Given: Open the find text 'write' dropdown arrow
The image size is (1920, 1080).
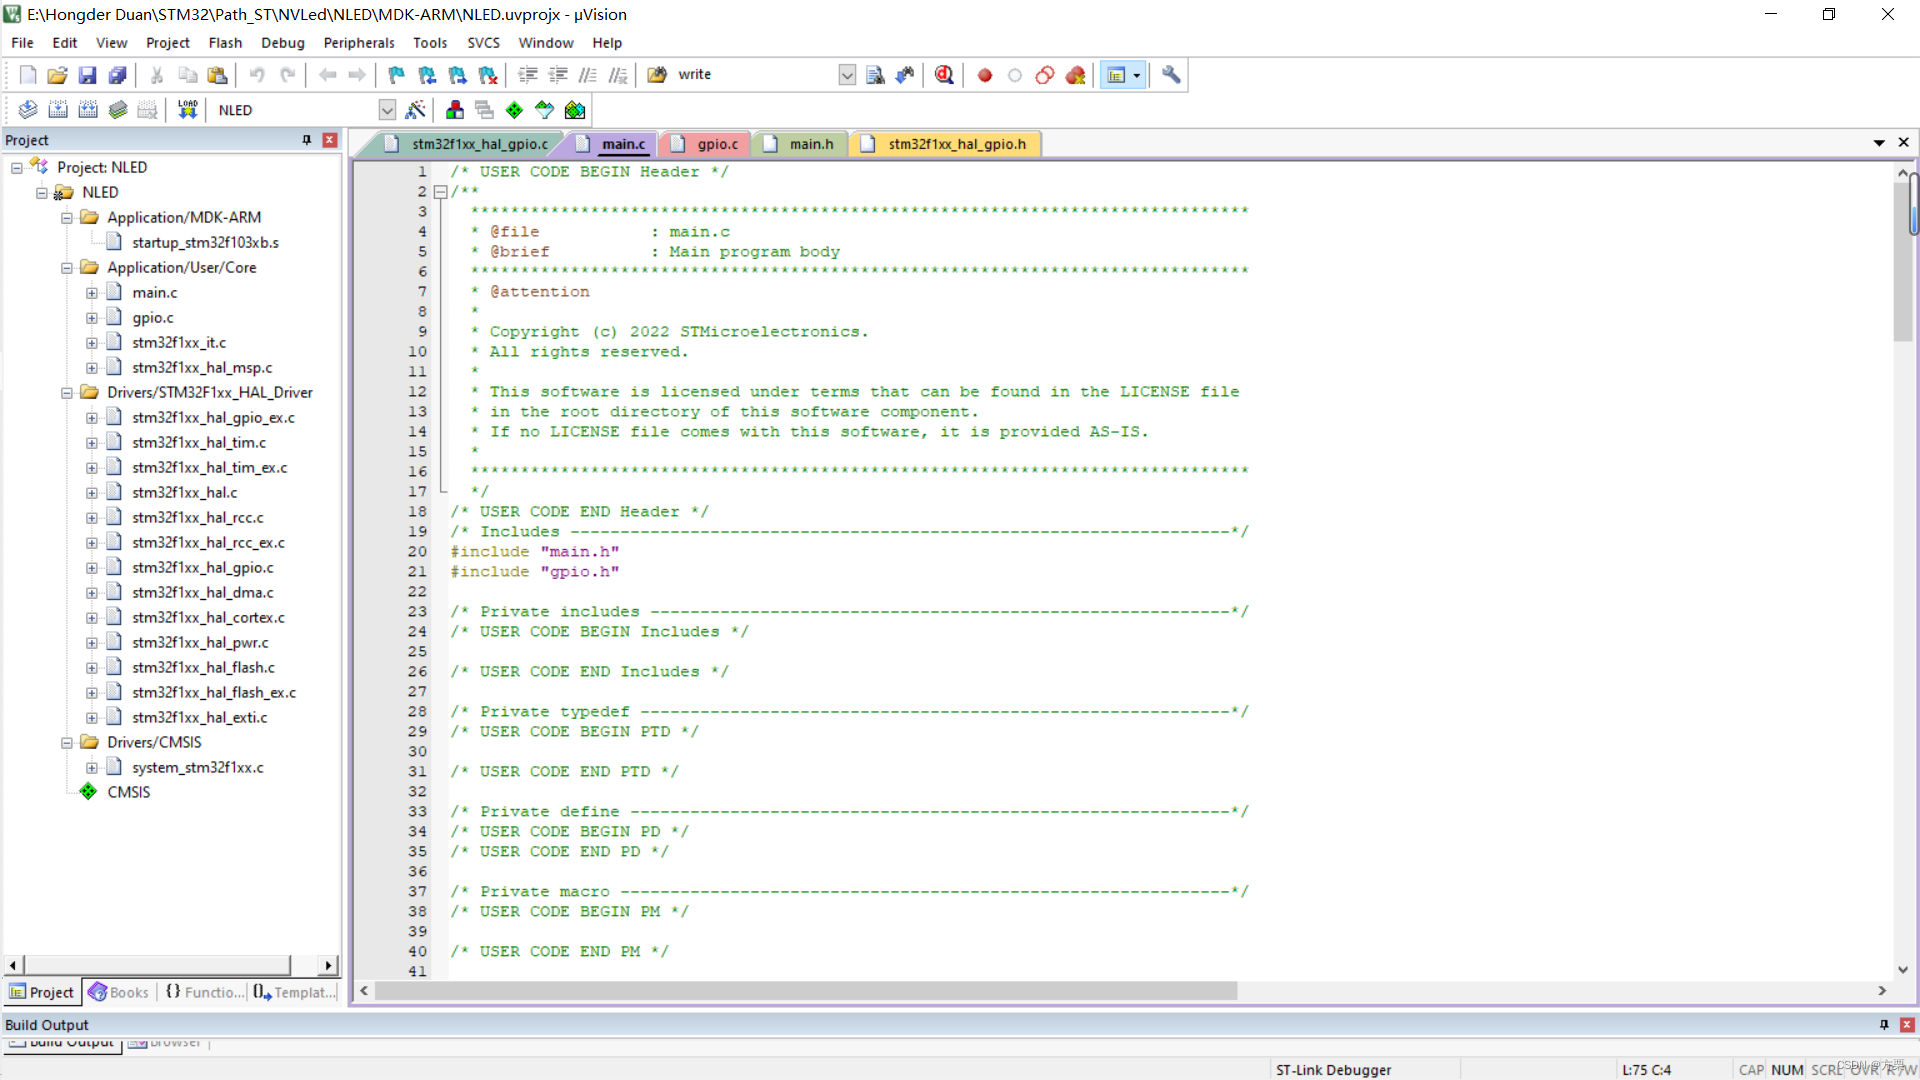Looking at the screenshot, I should [847, 75].
